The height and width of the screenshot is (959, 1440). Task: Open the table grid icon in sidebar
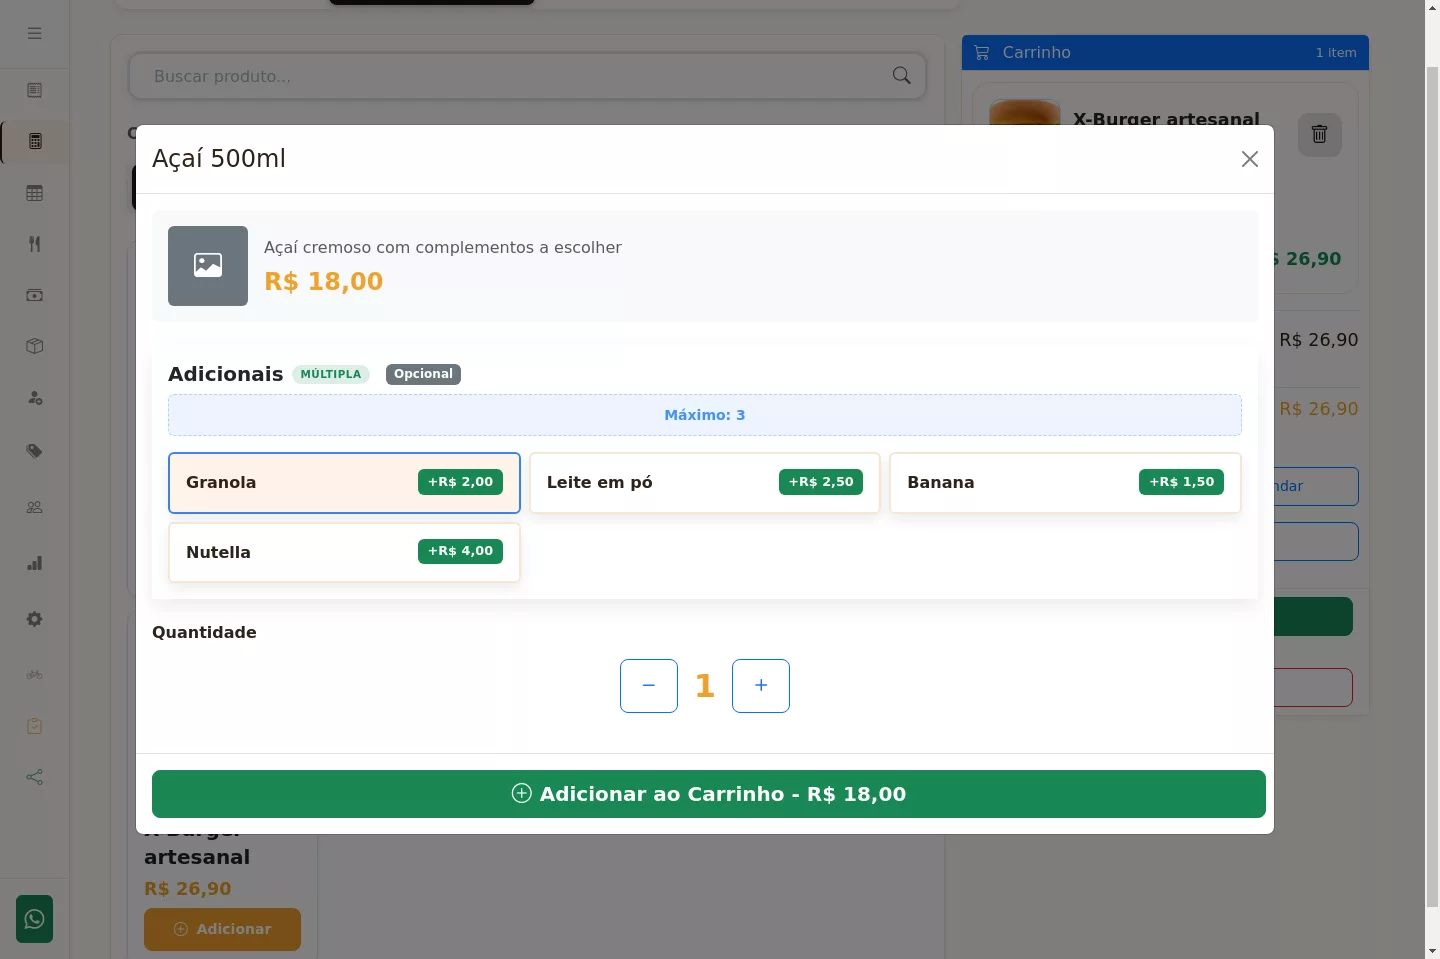35,193
